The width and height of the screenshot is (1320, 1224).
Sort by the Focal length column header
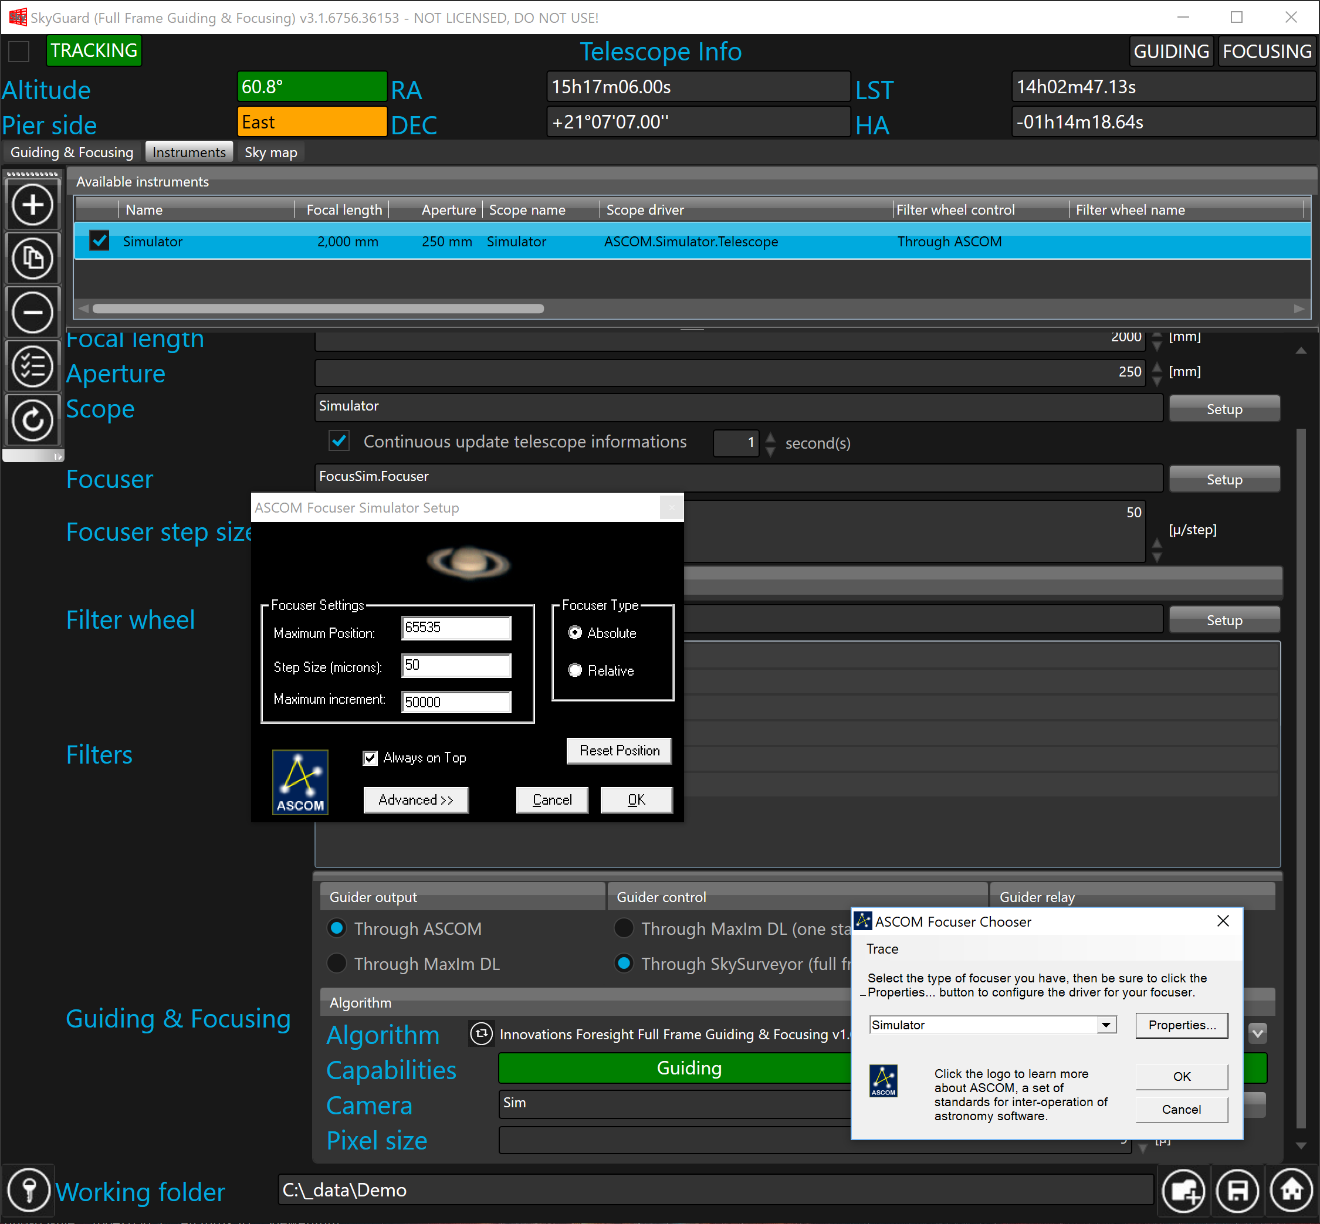[344, 210]
